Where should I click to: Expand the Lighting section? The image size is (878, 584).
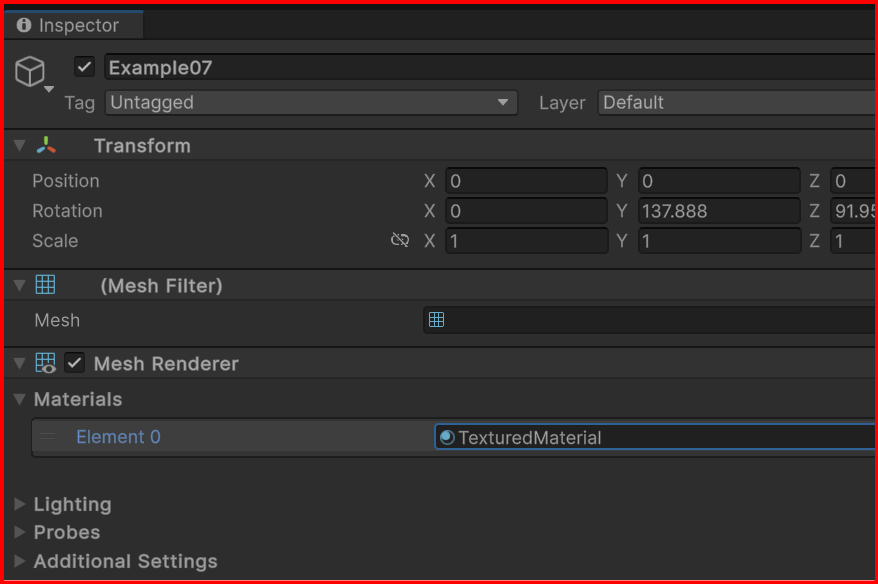click(20, 504)
